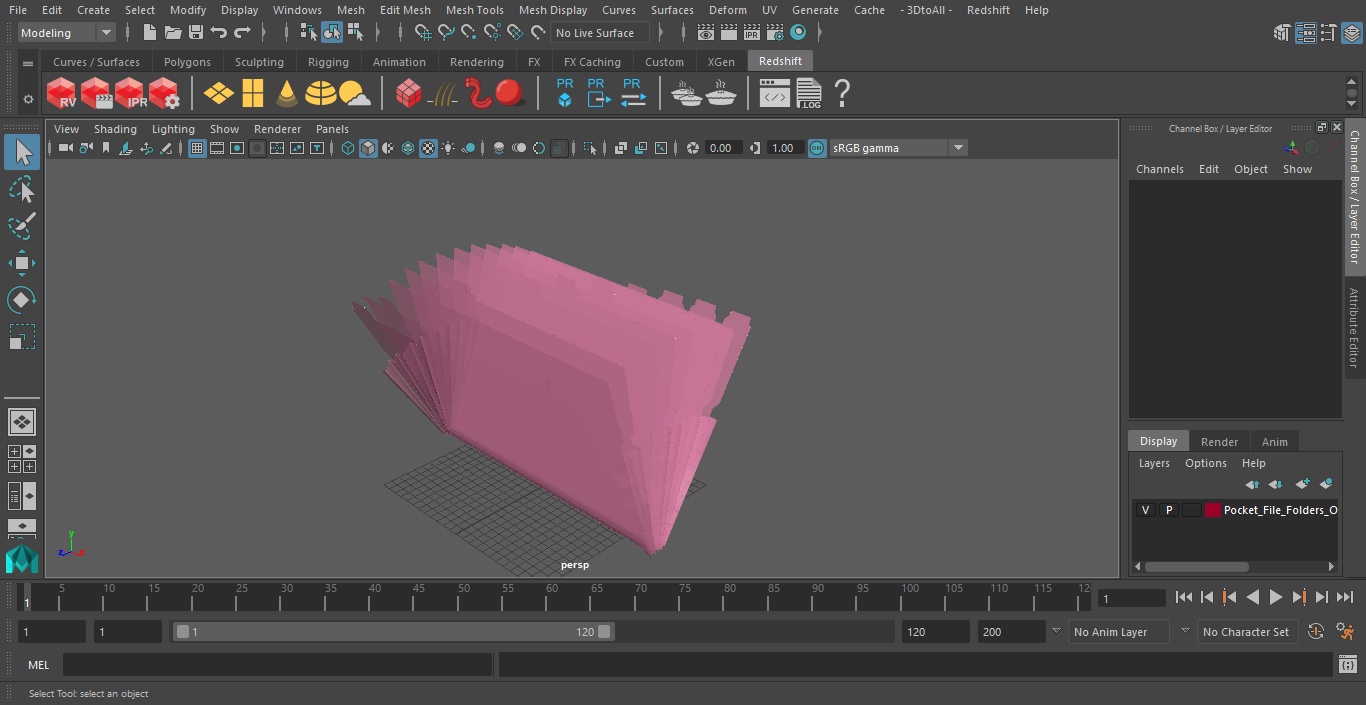
Task: Switch to the Polygons shelf tab
Action: point(187,62)
